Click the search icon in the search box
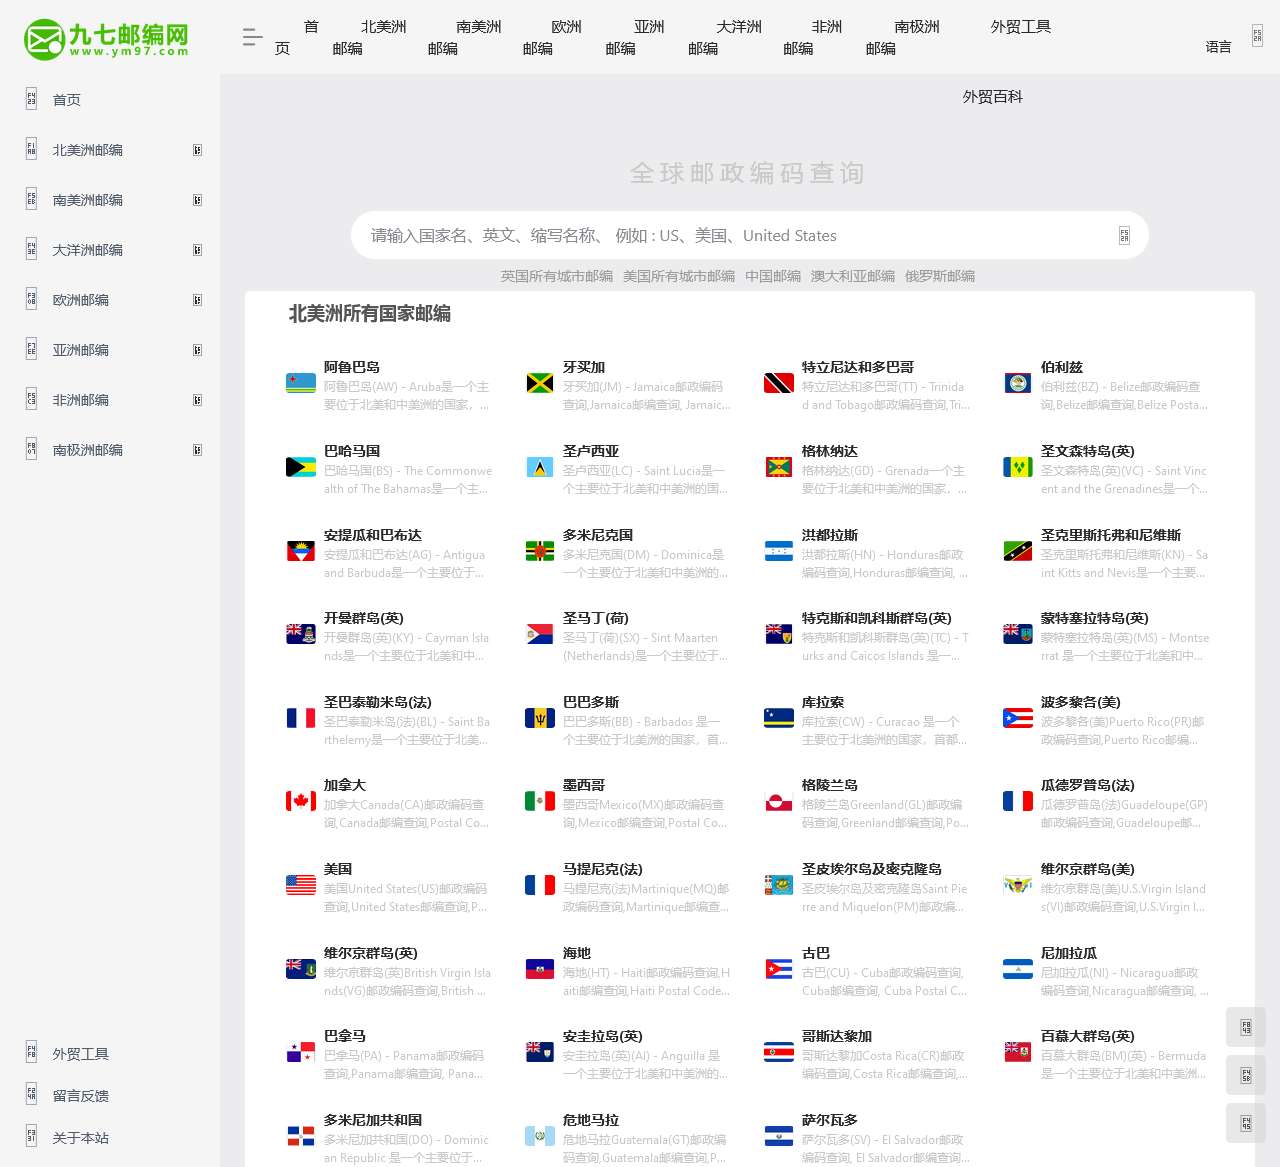The width and height of the screenshot is (1280, 1167). (1124, 236)
